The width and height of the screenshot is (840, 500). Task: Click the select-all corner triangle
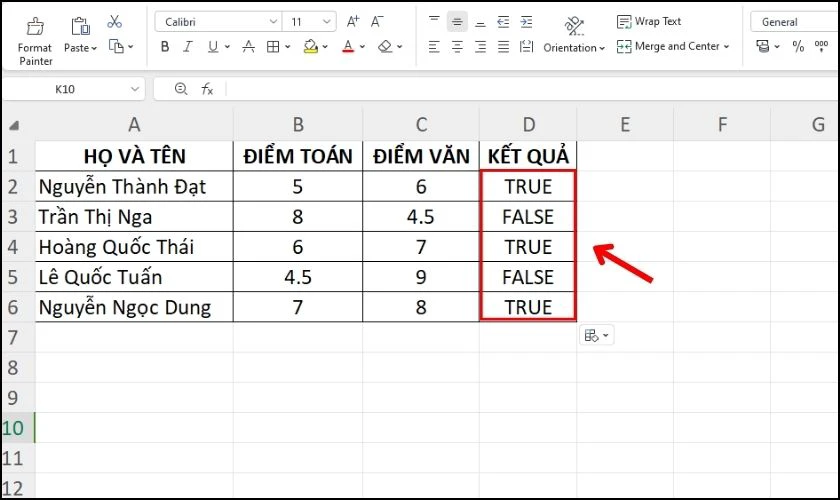[x=14, y=126]
